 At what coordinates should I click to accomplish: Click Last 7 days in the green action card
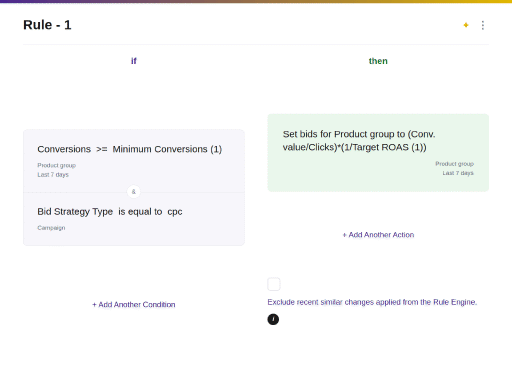pyautogui.click(x=458, y=173)
